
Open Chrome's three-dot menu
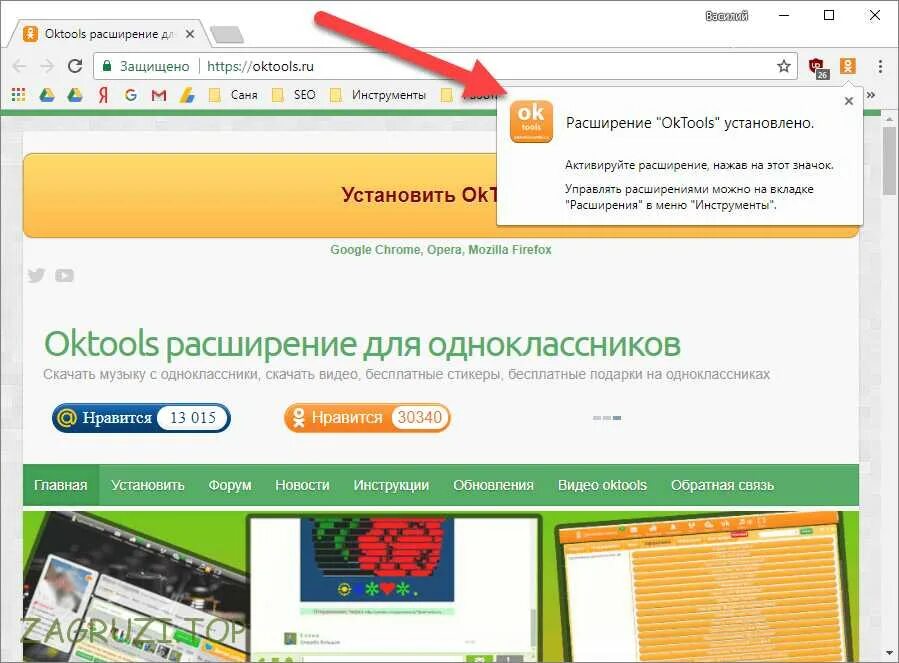pos(880,66)
